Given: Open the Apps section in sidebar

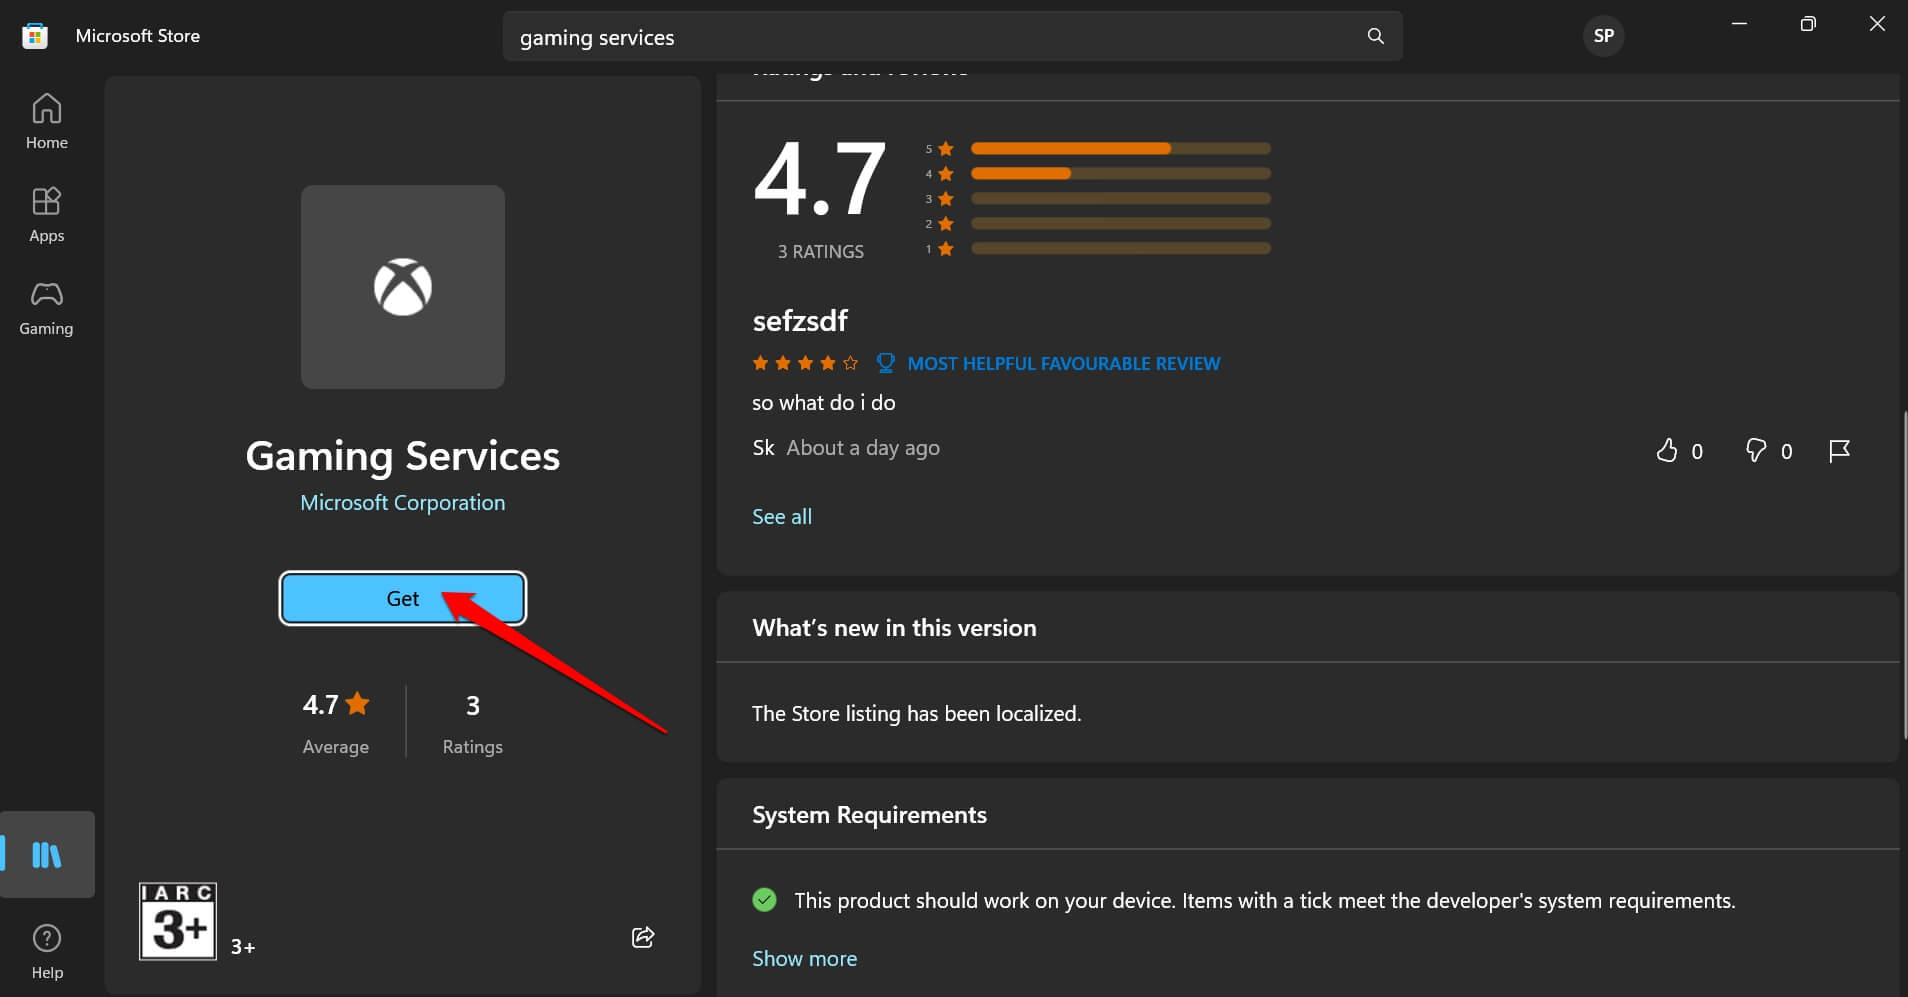Looking at the screenshot, I should pyautogui.click(x=47, y=214).
